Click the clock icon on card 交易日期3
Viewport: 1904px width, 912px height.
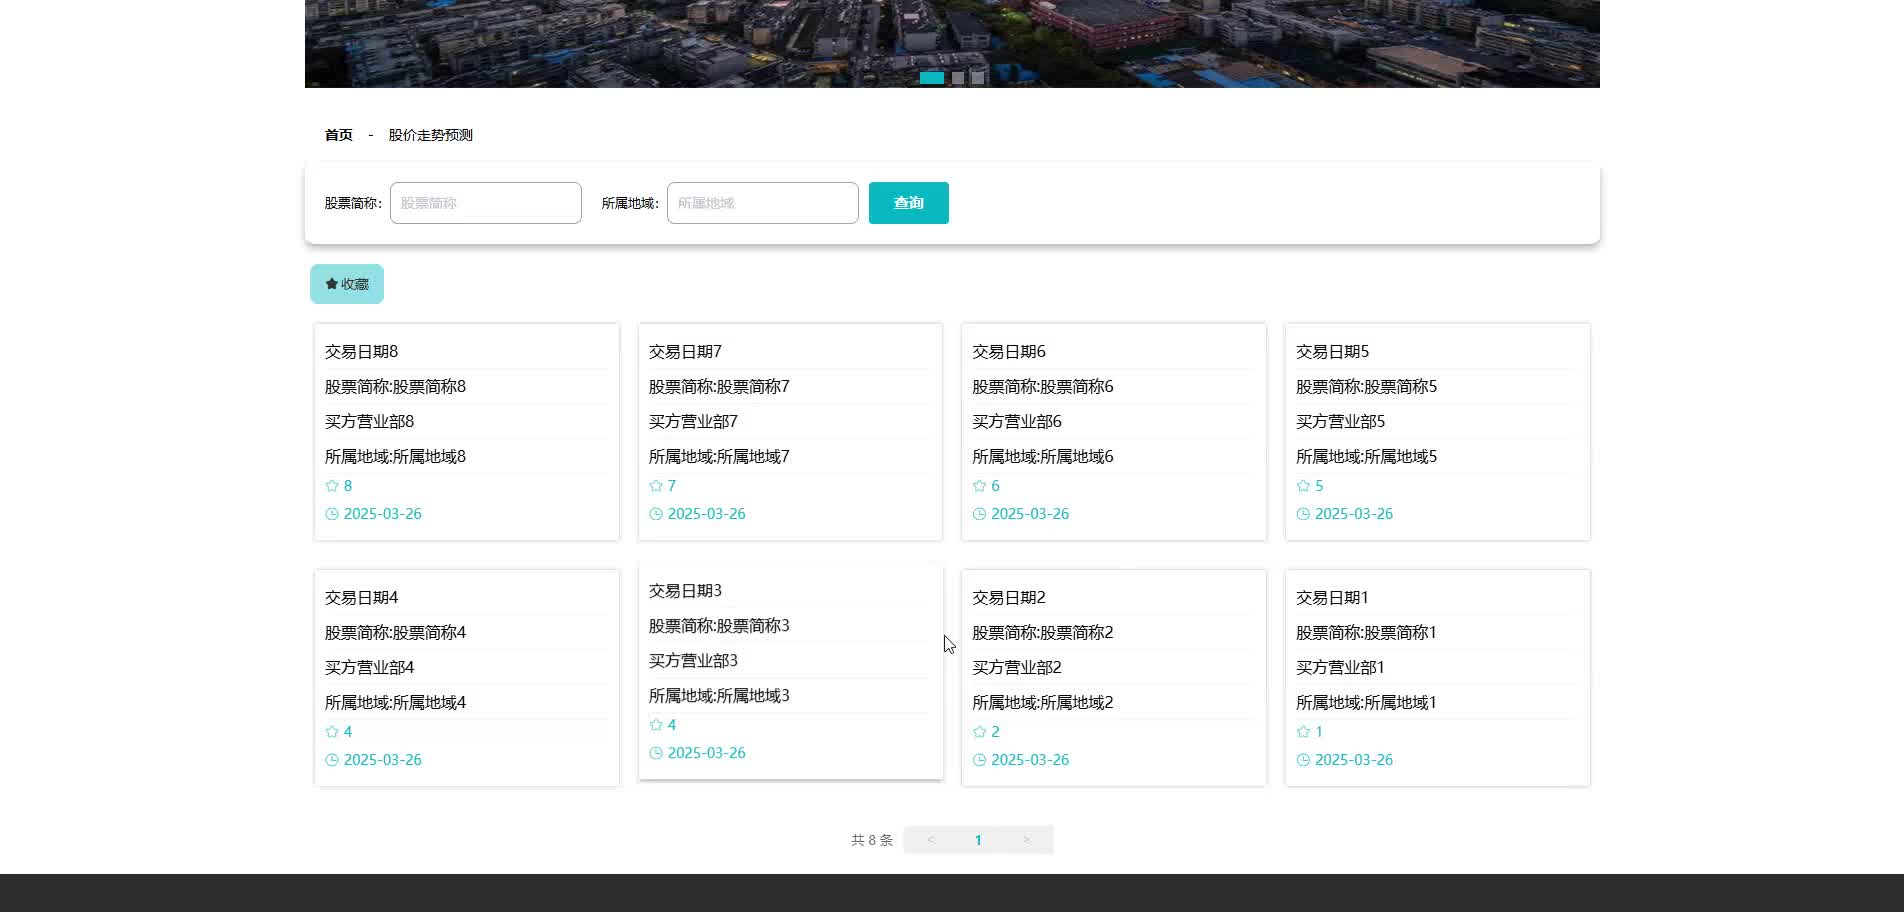click(x=656, y=753)
